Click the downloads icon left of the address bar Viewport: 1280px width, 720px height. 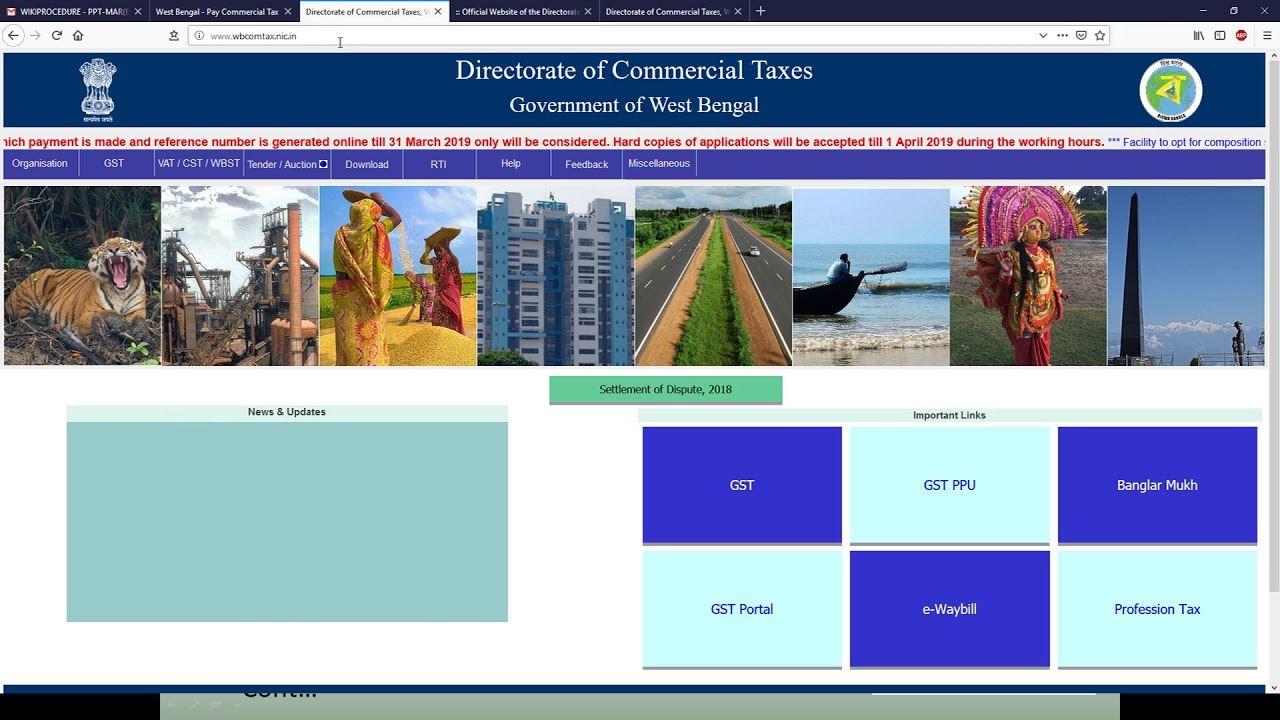[x=174, y=35]
